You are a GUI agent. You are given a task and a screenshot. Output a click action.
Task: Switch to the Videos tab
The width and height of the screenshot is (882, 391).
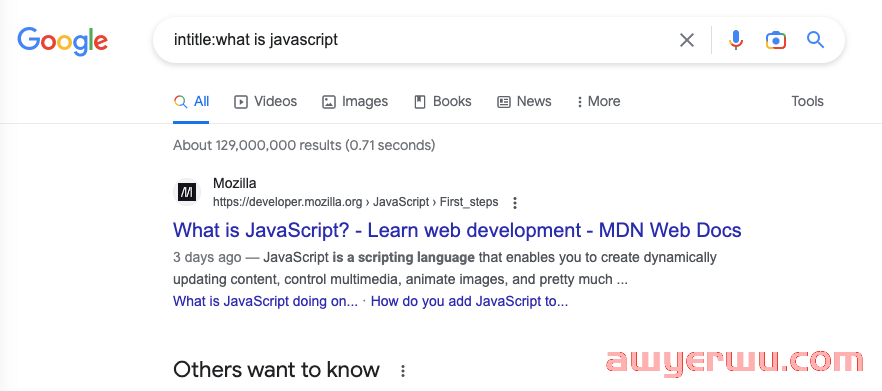[x=266, y=102]
